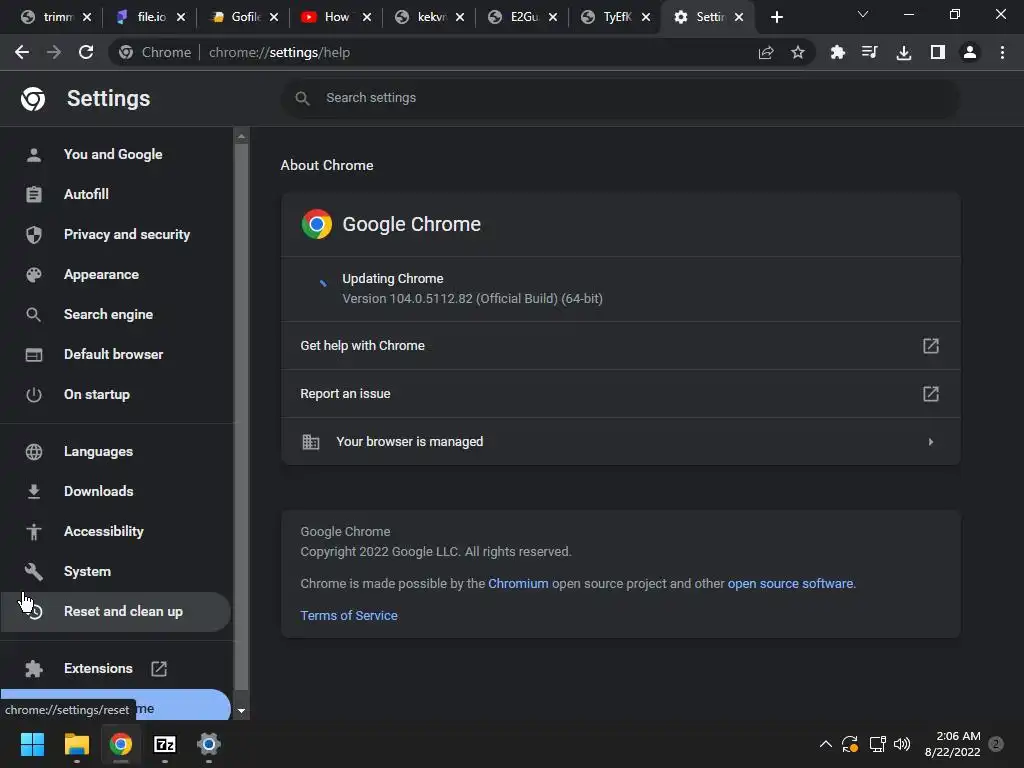Click the sidebar scrollbar thumb
Screen dimensions: 1024x768
click(x=241, y=417)
